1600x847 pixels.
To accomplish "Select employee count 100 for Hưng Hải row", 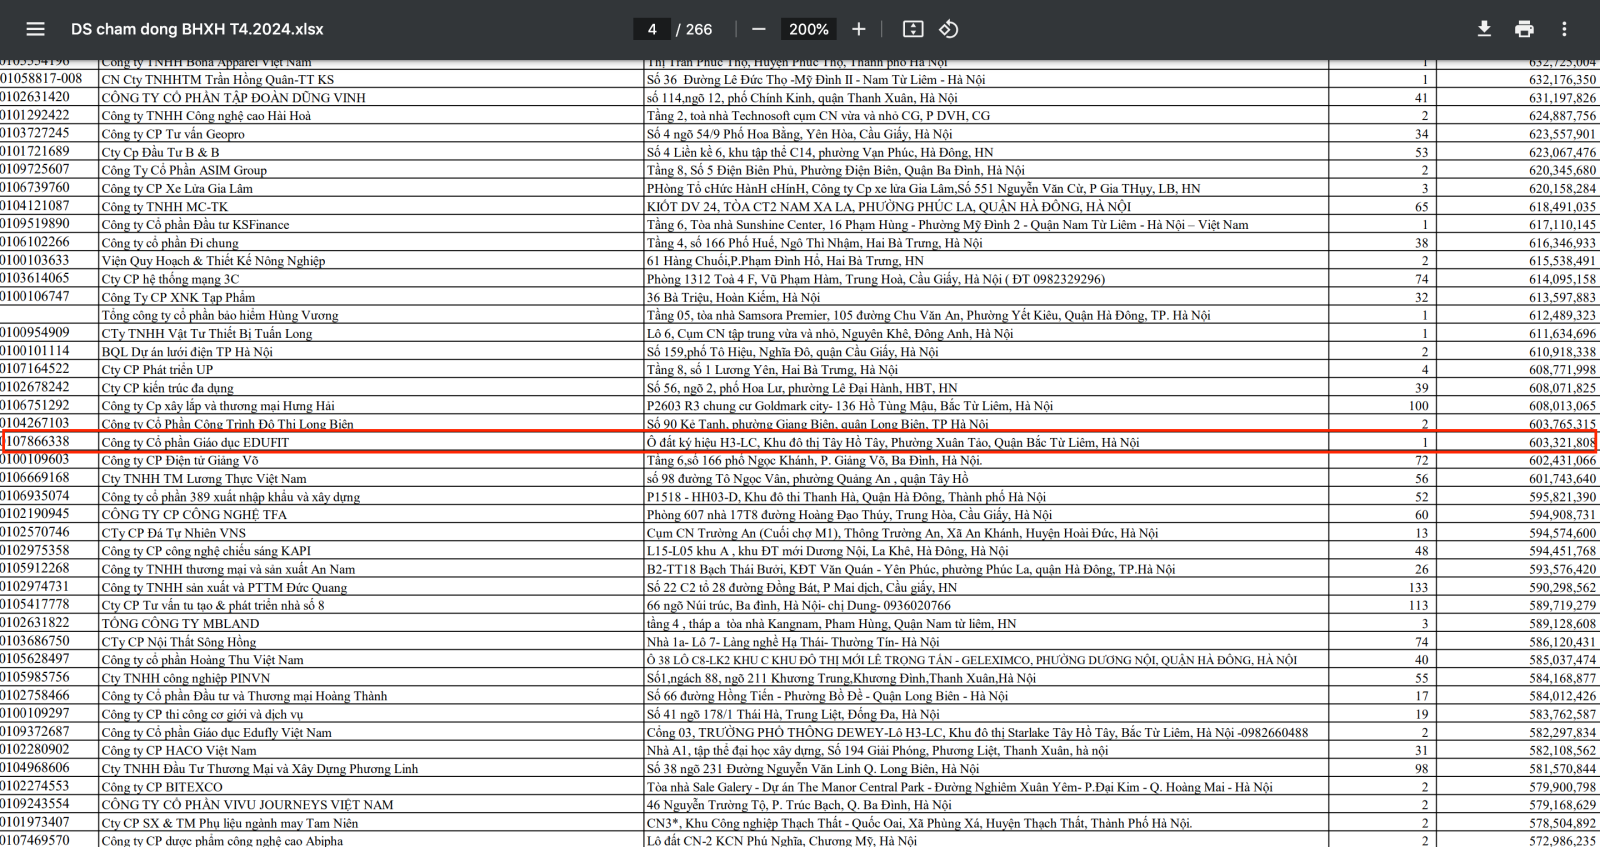I will pos(1418,406).
